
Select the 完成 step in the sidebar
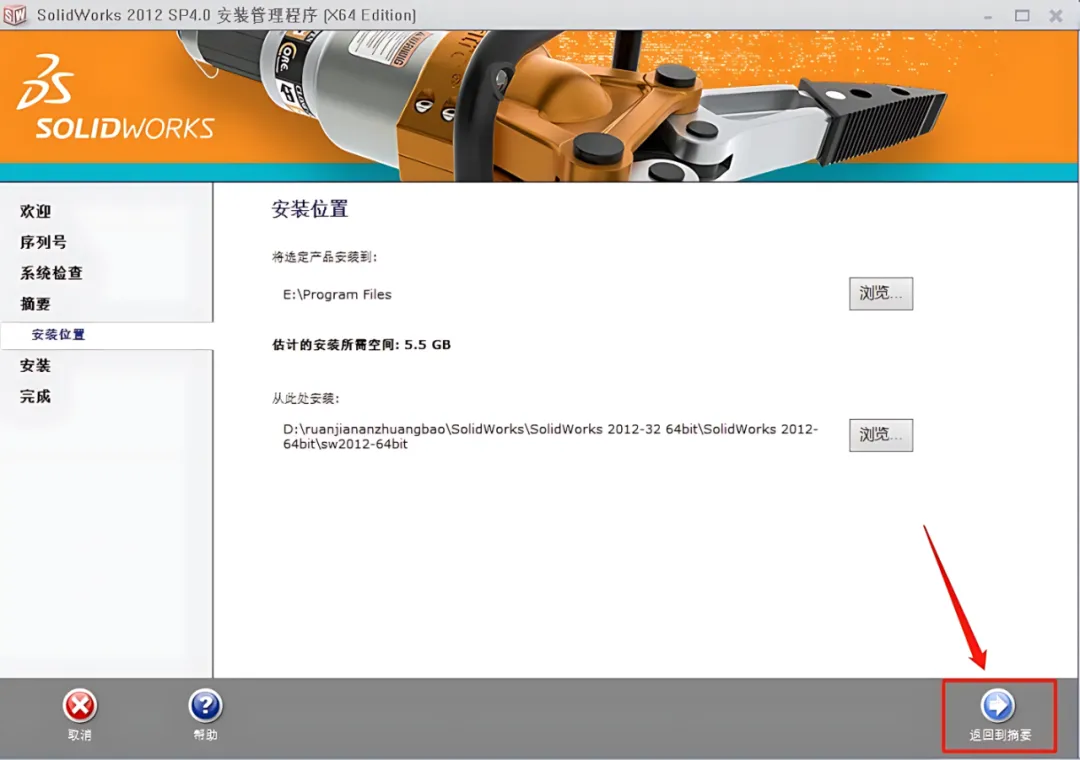point(35,396)
